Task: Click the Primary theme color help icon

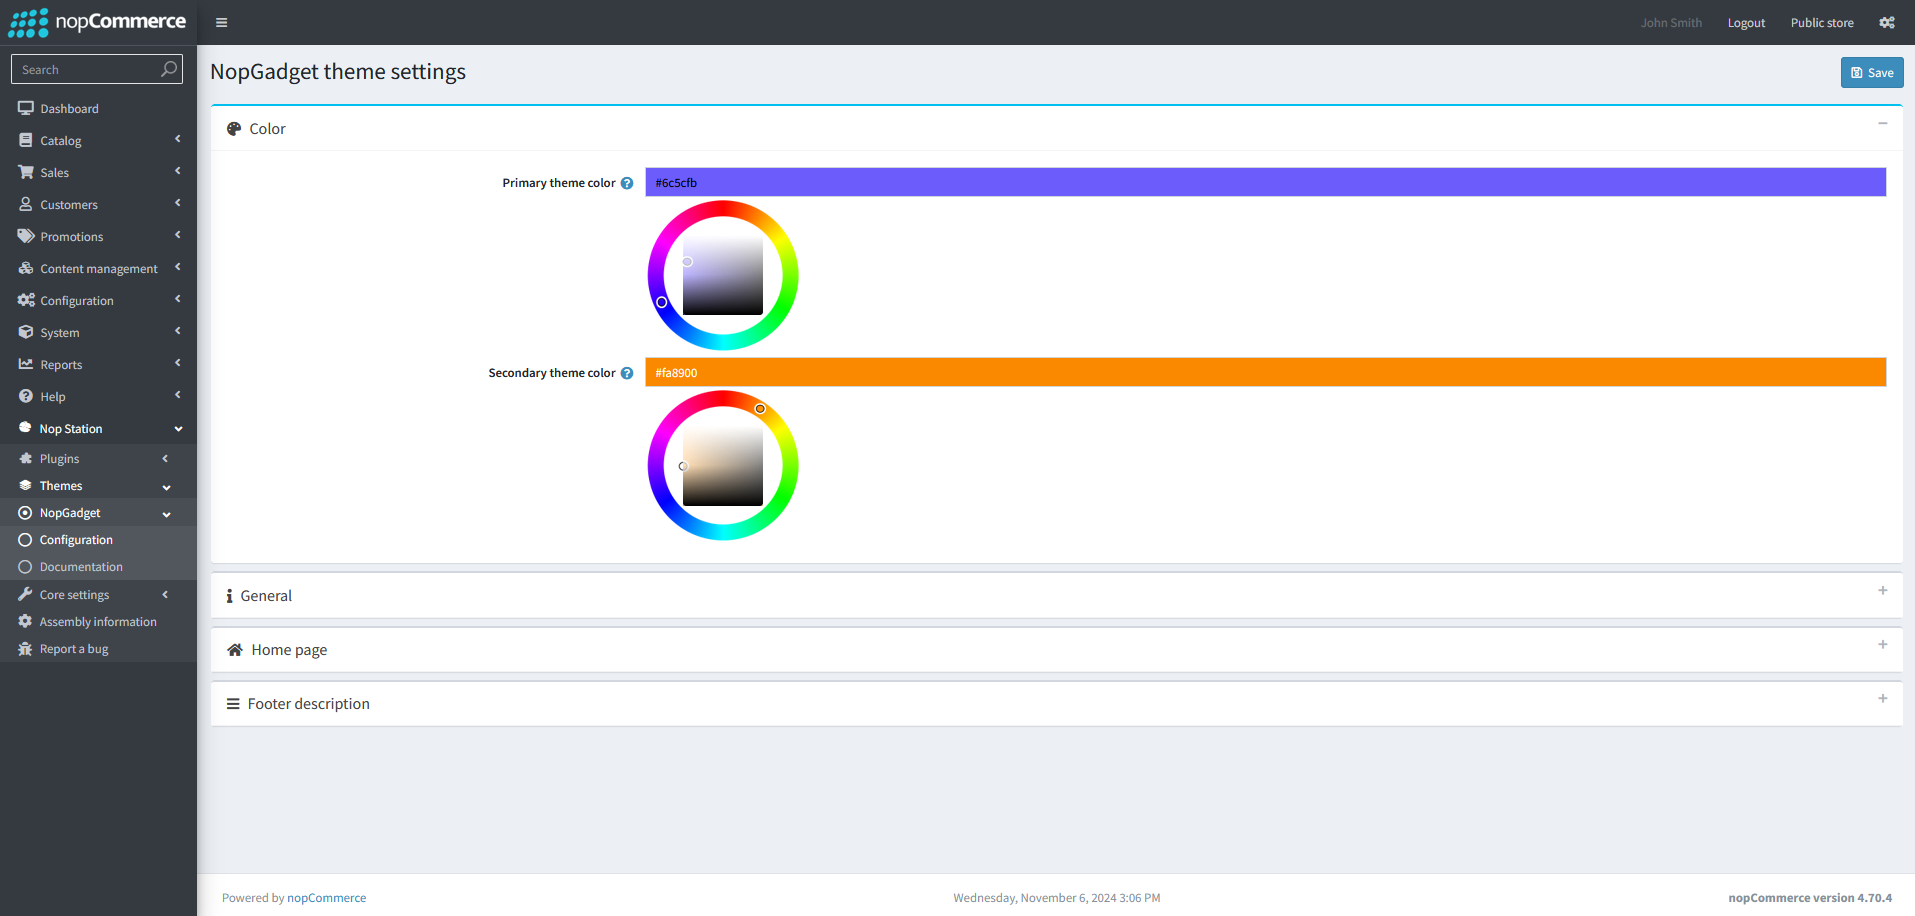Action: tap(627, 183)
